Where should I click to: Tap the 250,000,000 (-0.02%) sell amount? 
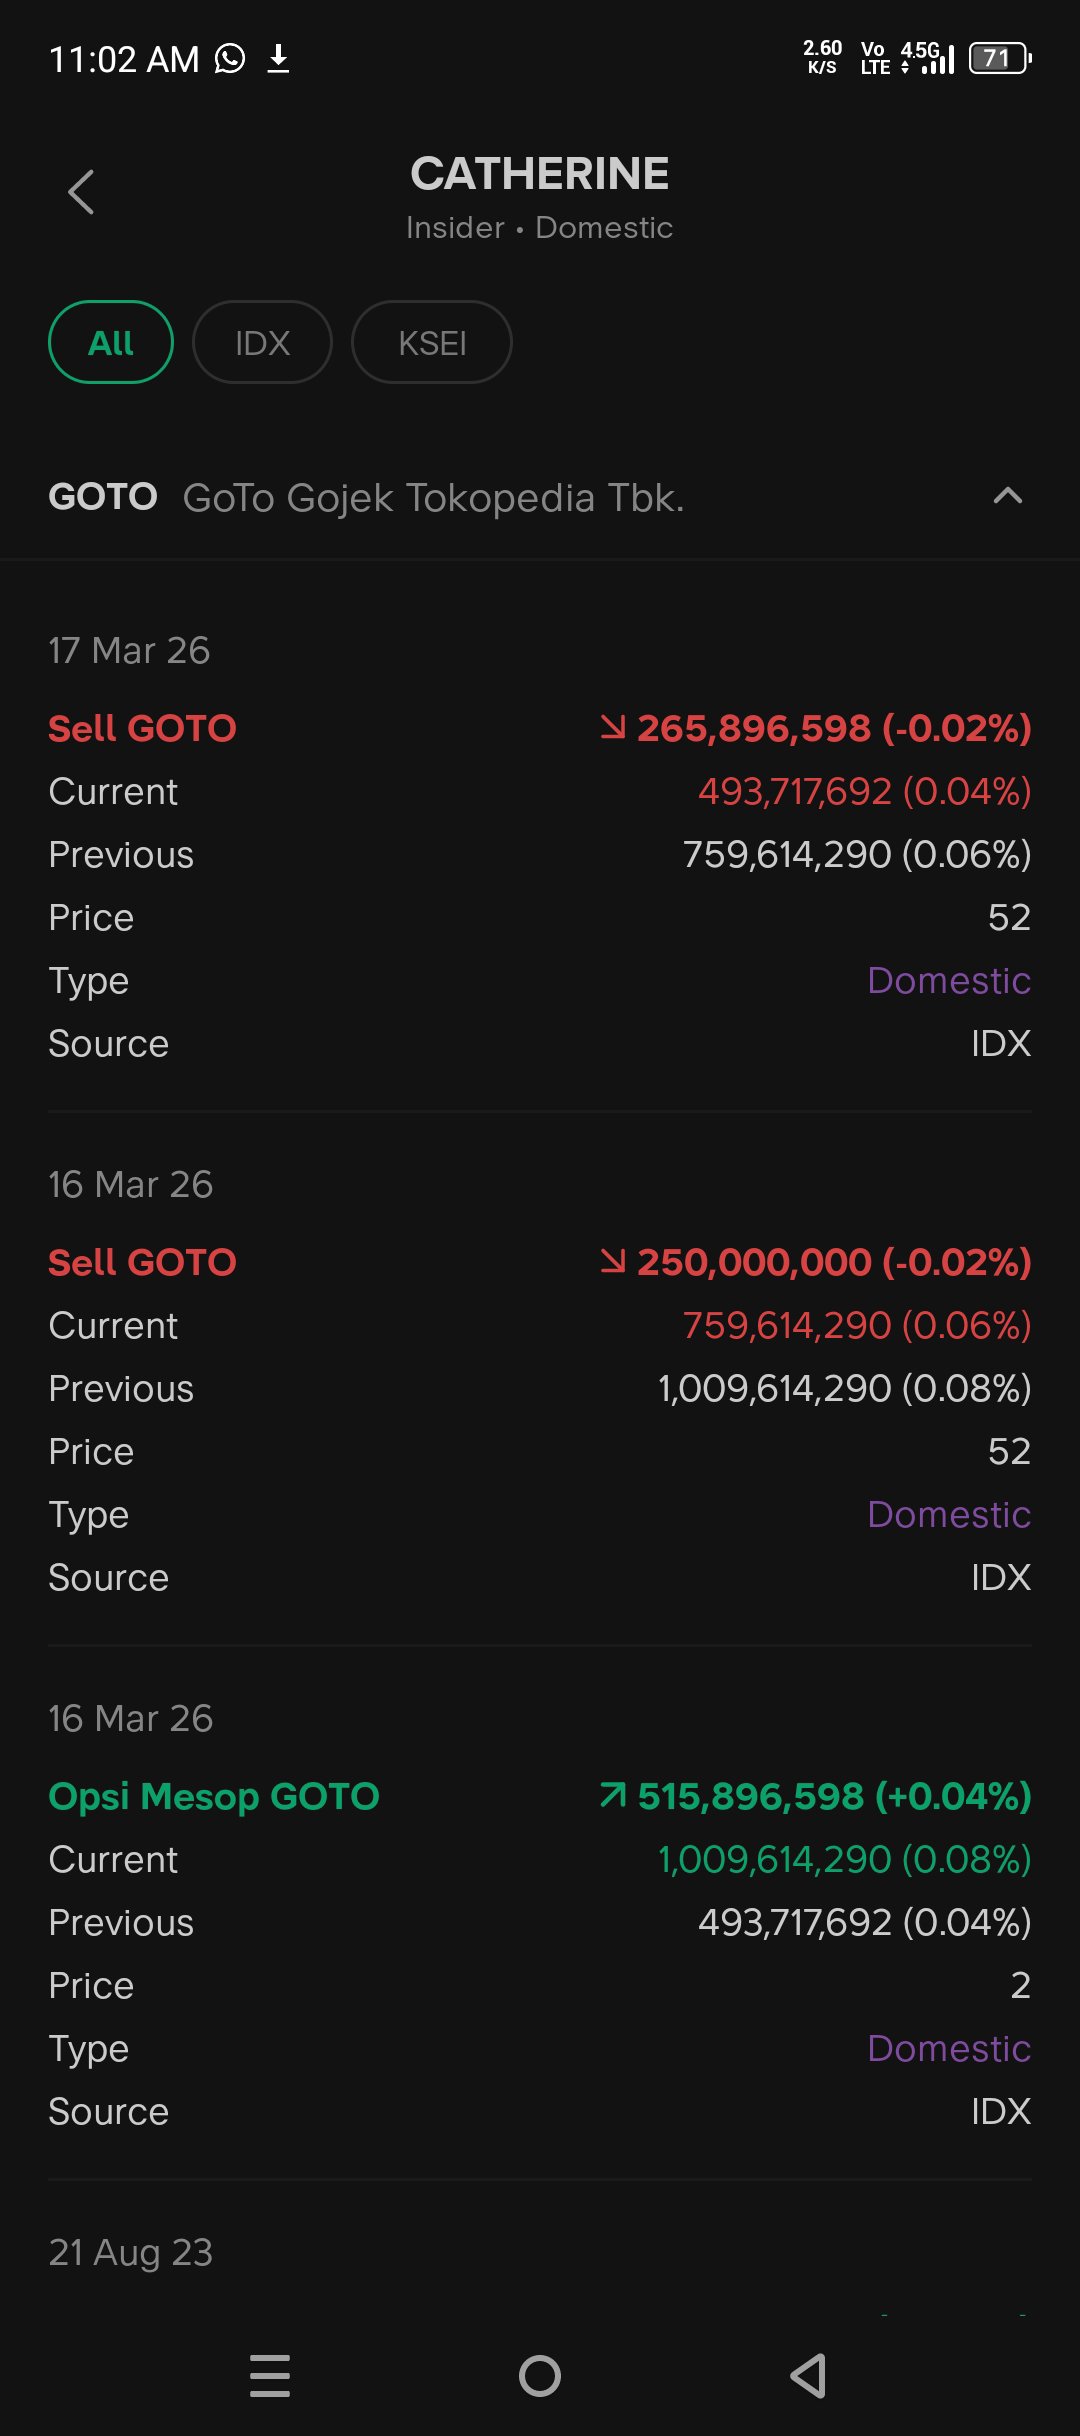point(834,1262)
